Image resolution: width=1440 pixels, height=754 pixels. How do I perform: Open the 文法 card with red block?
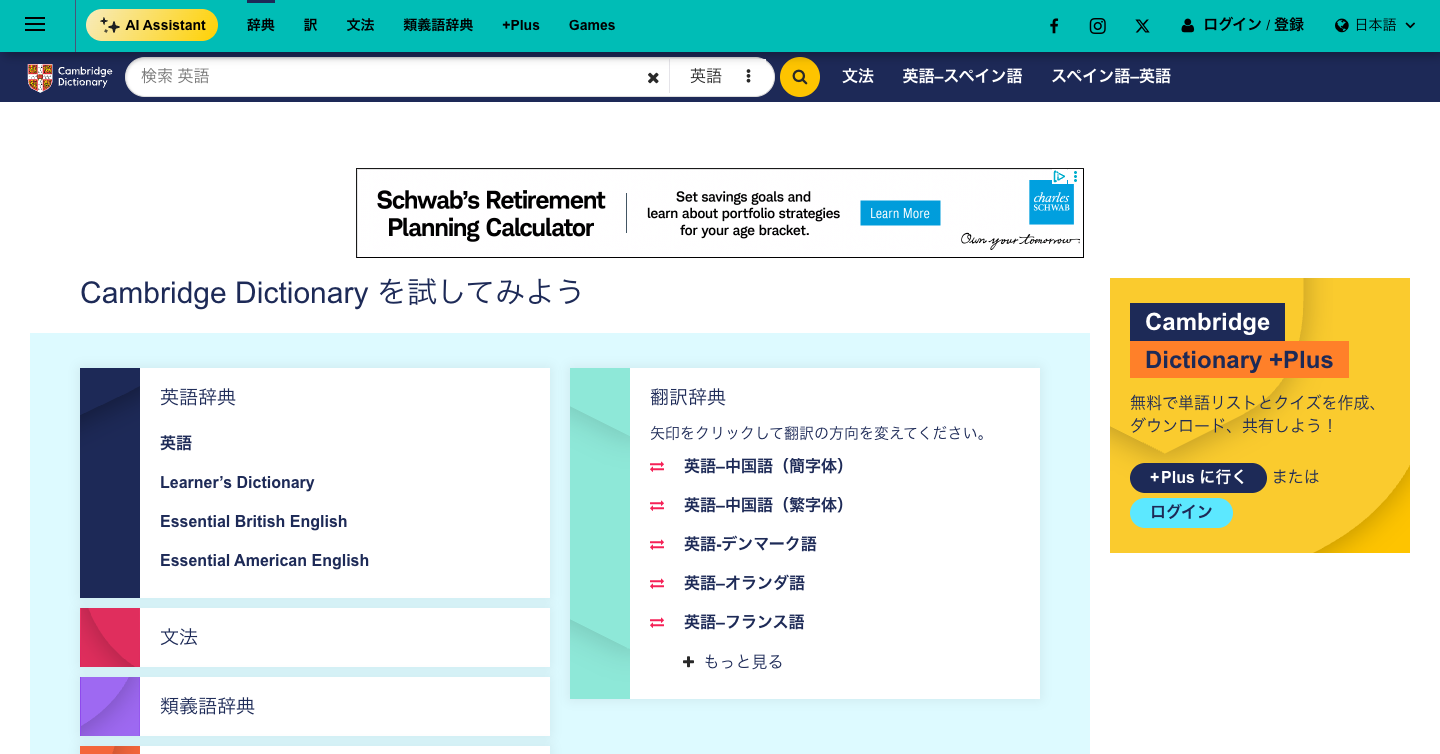pos(315,637)
